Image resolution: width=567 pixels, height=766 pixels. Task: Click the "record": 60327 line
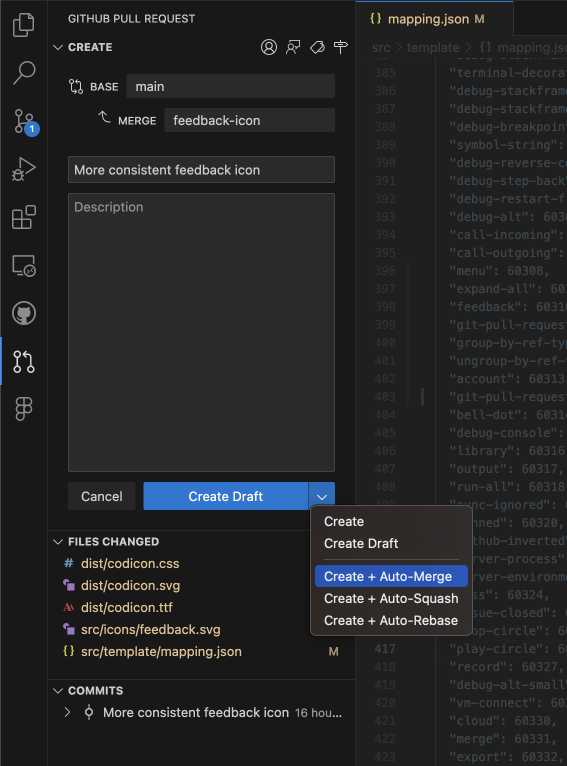pyautogui.click(x=506, y=667)
